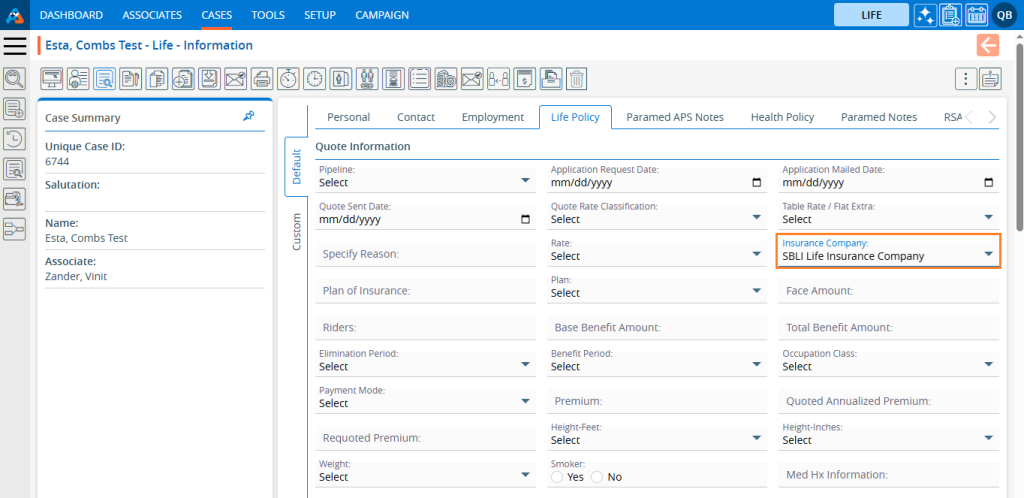Select No for Smoker
The image size is (1024, 498).
click(597, 477)
